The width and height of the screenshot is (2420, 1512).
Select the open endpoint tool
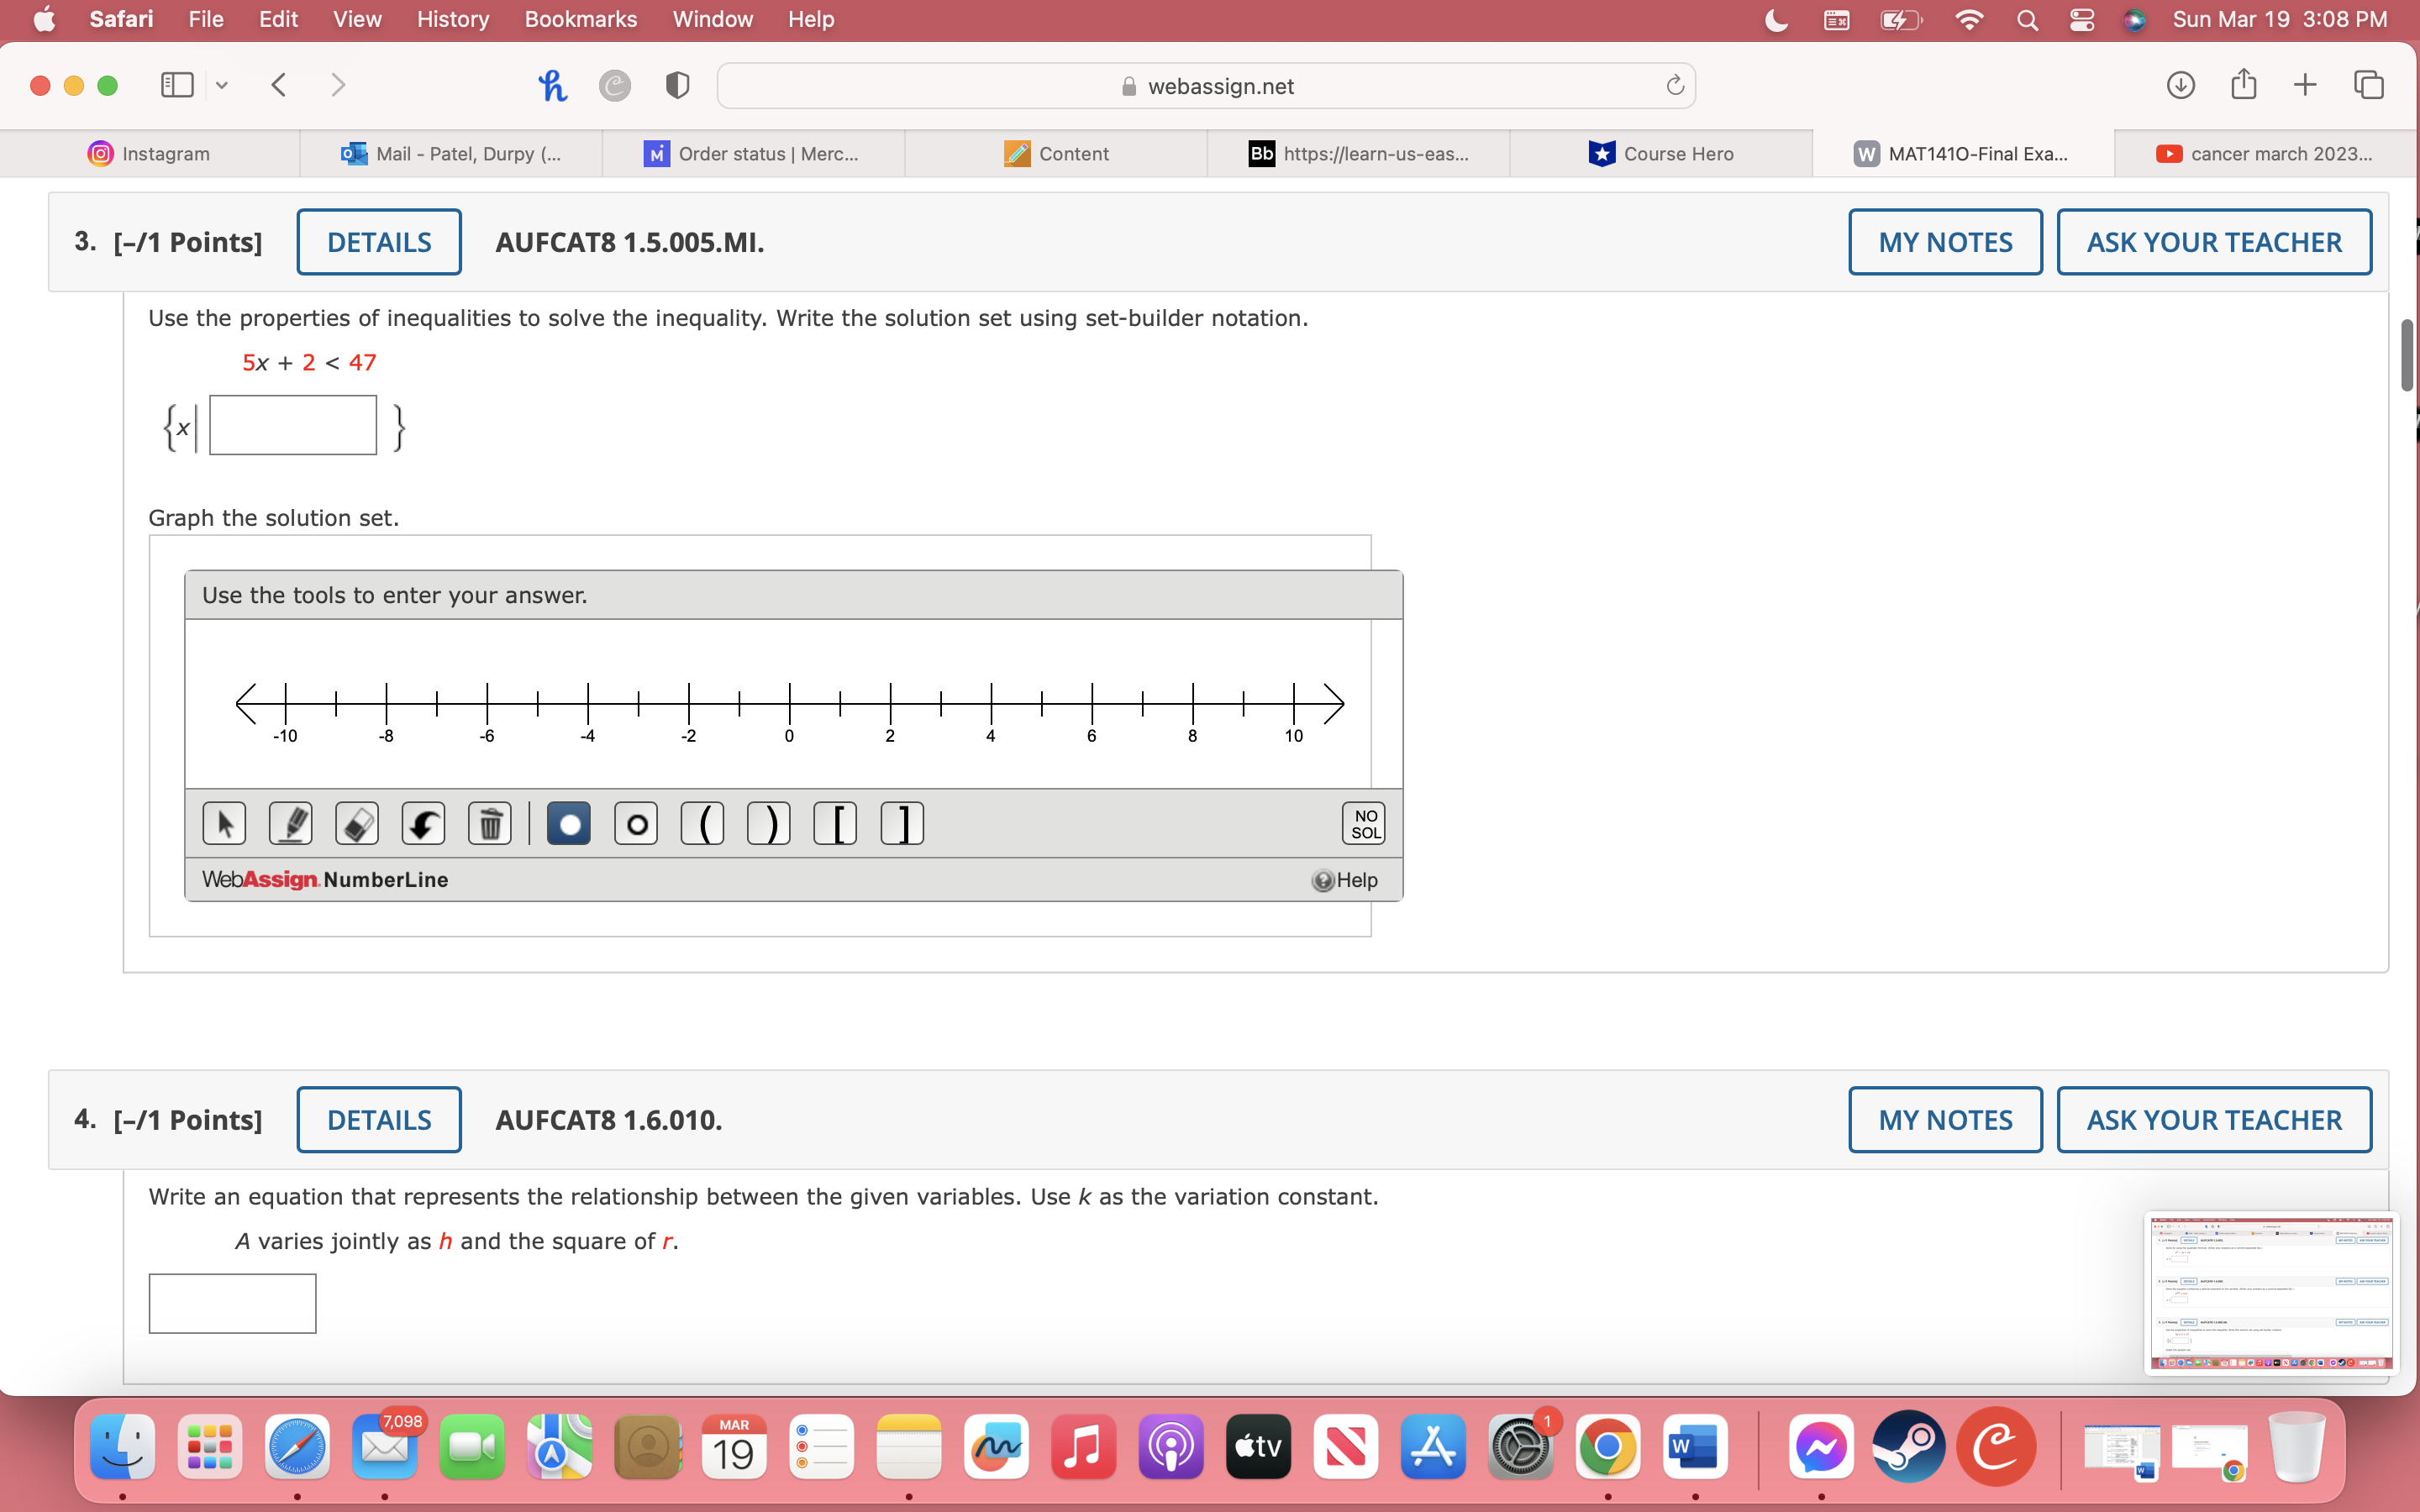[x=636, y=823]
